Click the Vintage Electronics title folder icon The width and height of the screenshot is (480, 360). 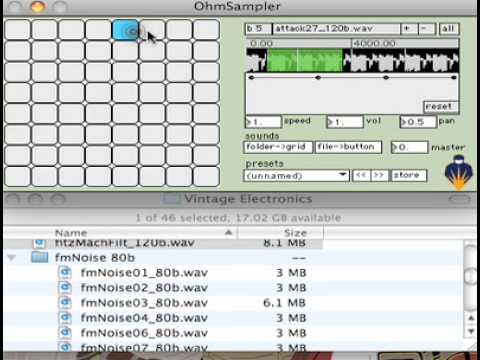pos(171,199)
